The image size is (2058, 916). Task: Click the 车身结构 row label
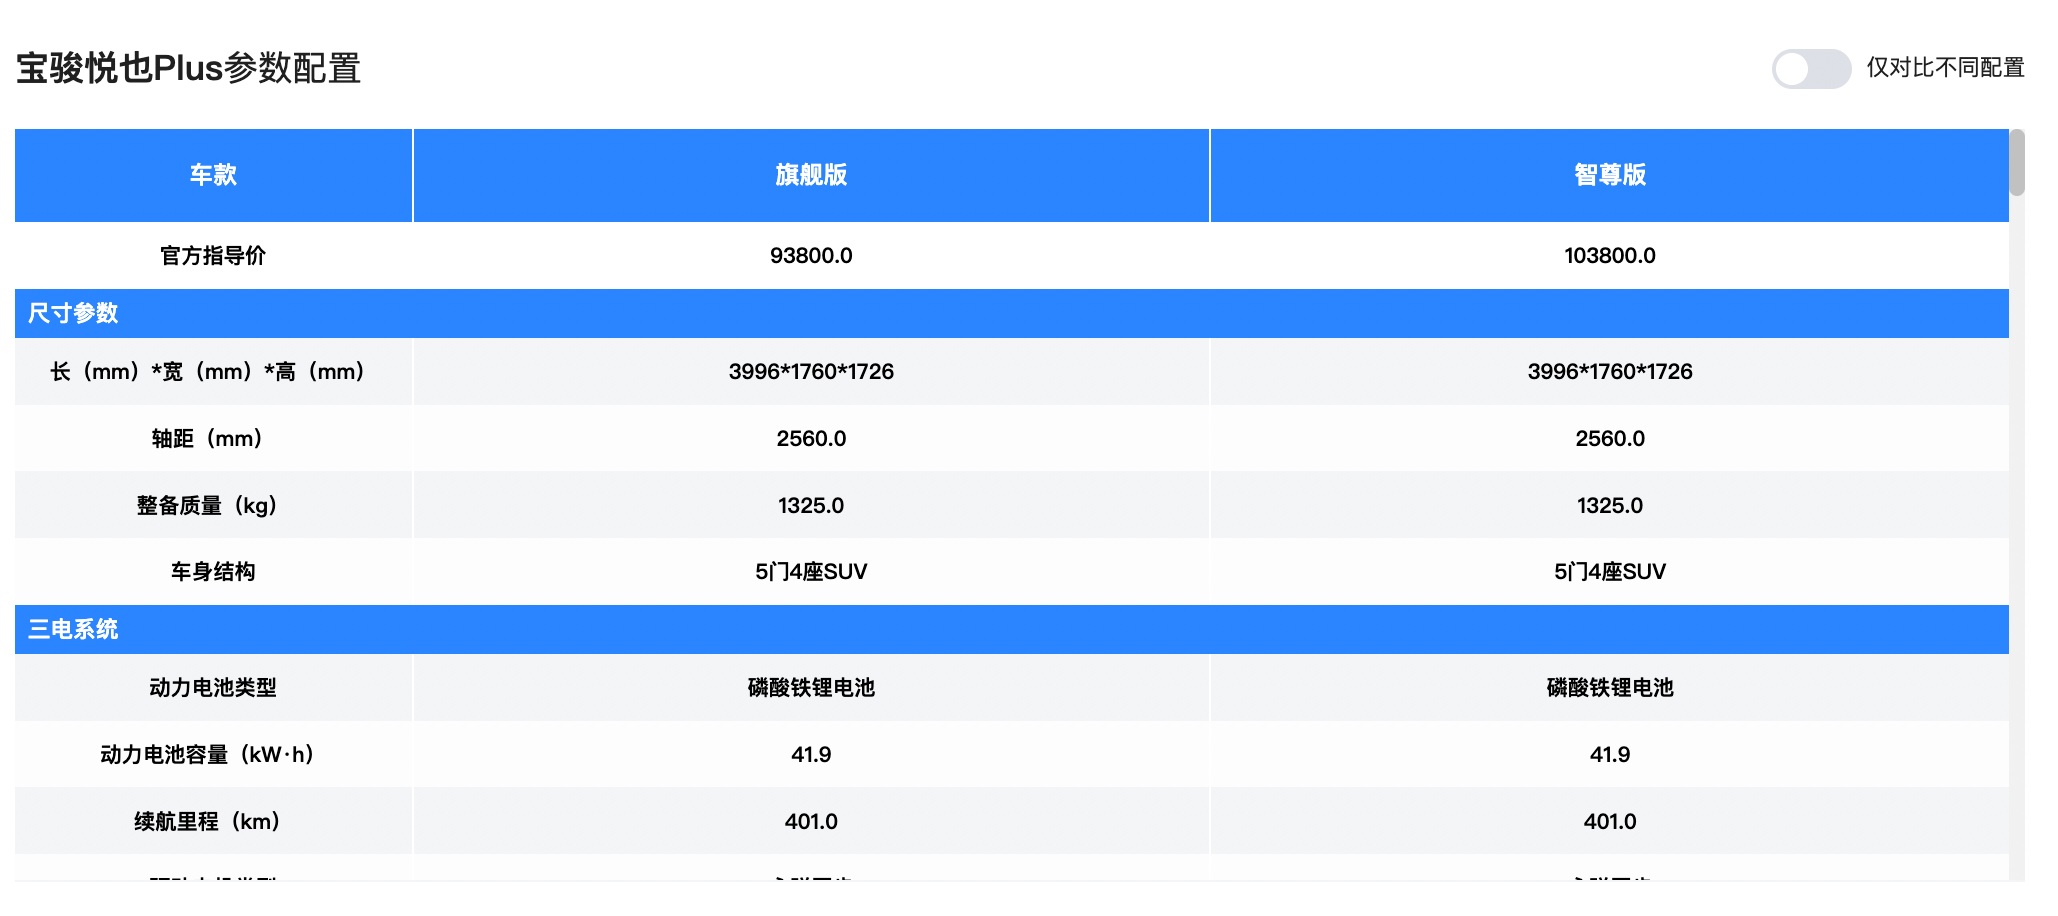(x=213, y=571)
